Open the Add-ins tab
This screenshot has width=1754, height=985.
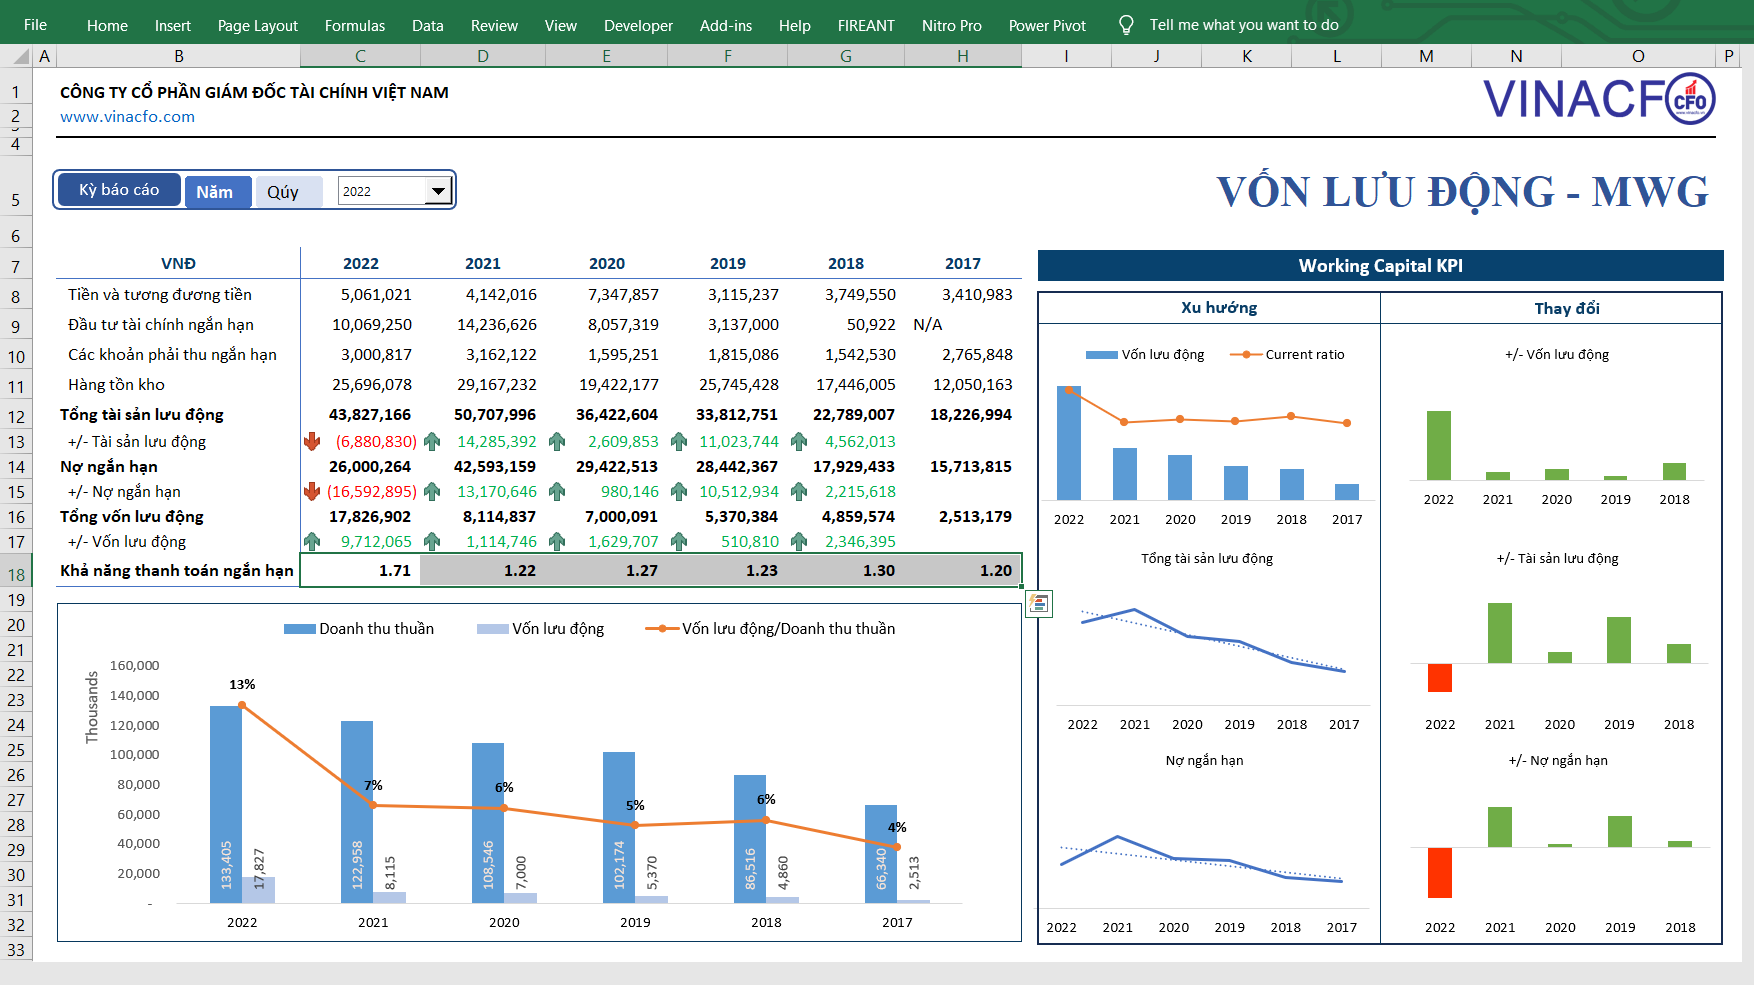pyautogui.click(x=726, y=25)
